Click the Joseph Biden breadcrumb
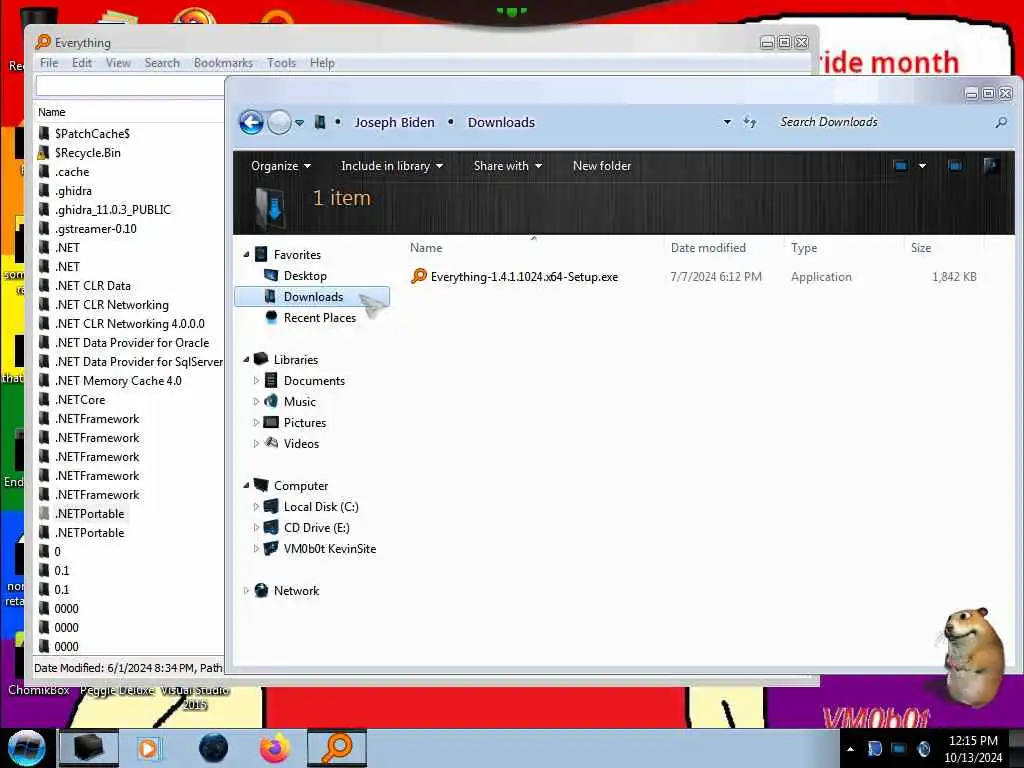 [394, 123]
